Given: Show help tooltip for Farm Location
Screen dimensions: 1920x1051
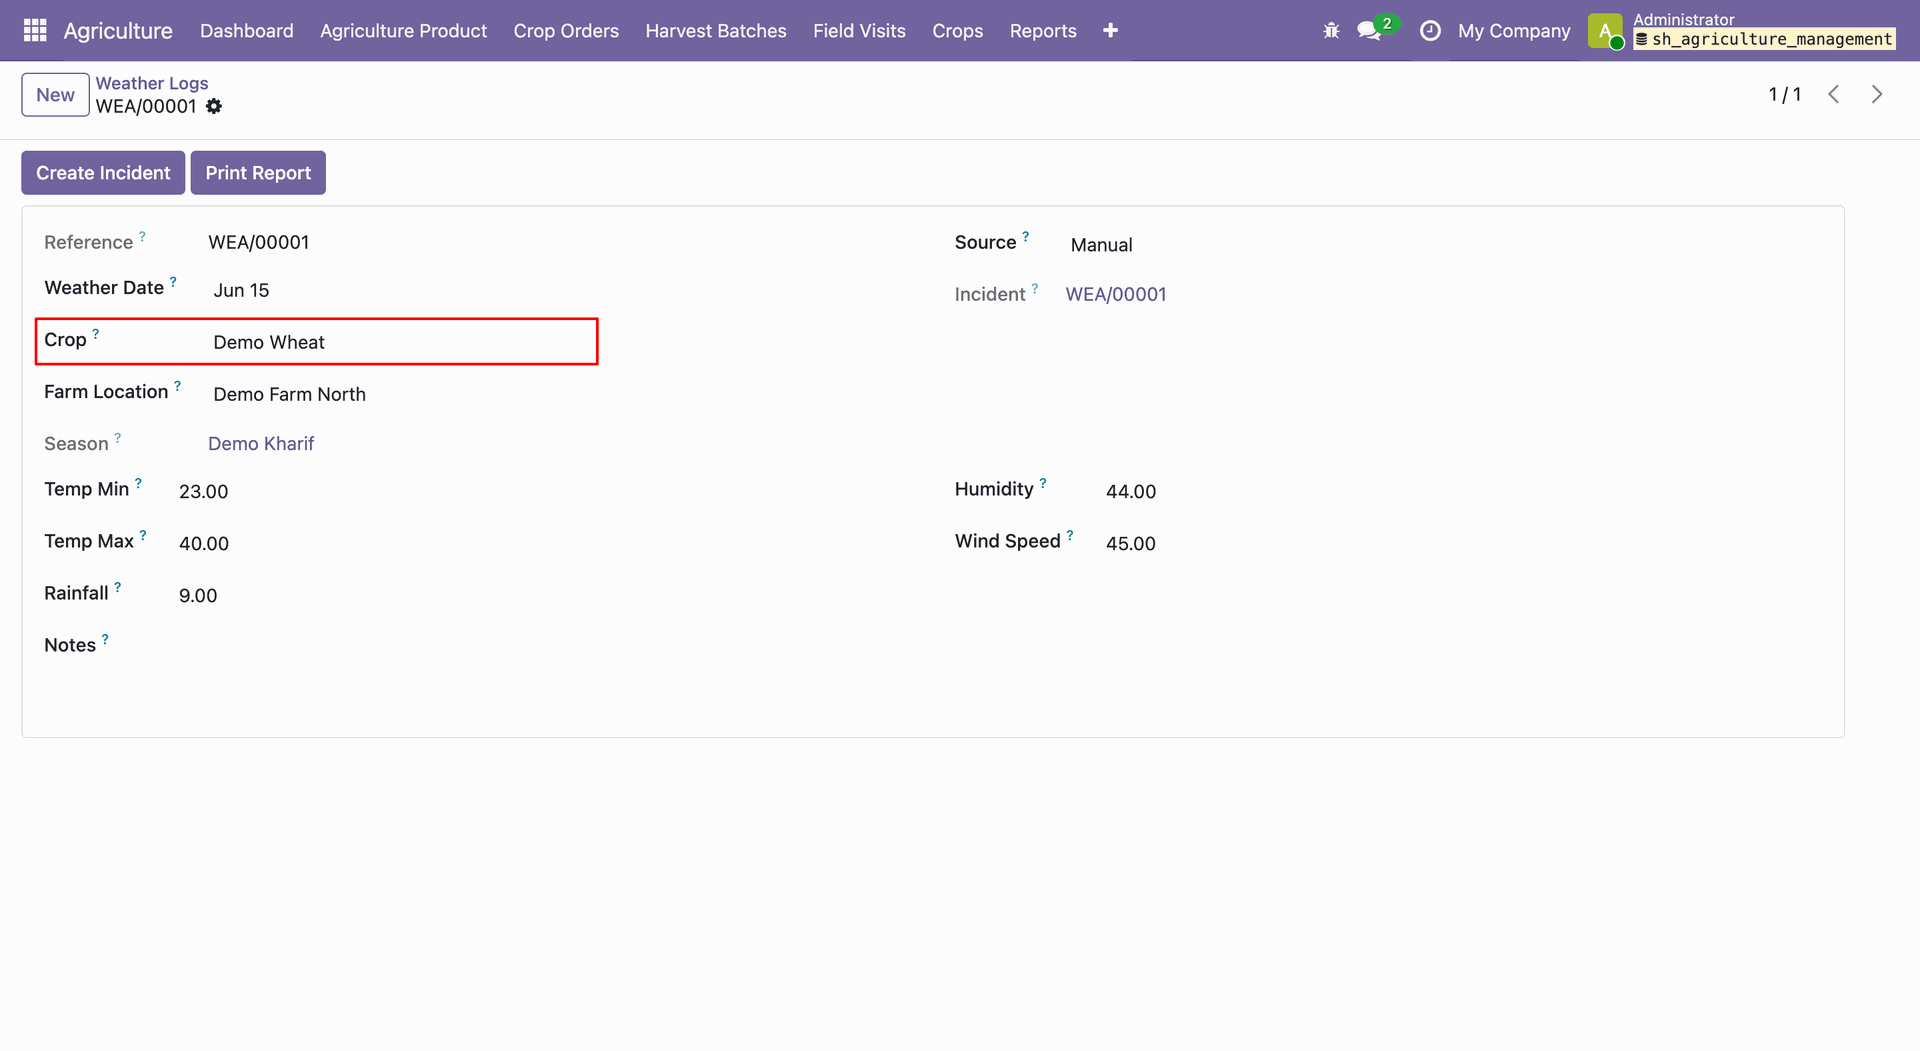Looking at the screenshot, I should coord(178,386).
